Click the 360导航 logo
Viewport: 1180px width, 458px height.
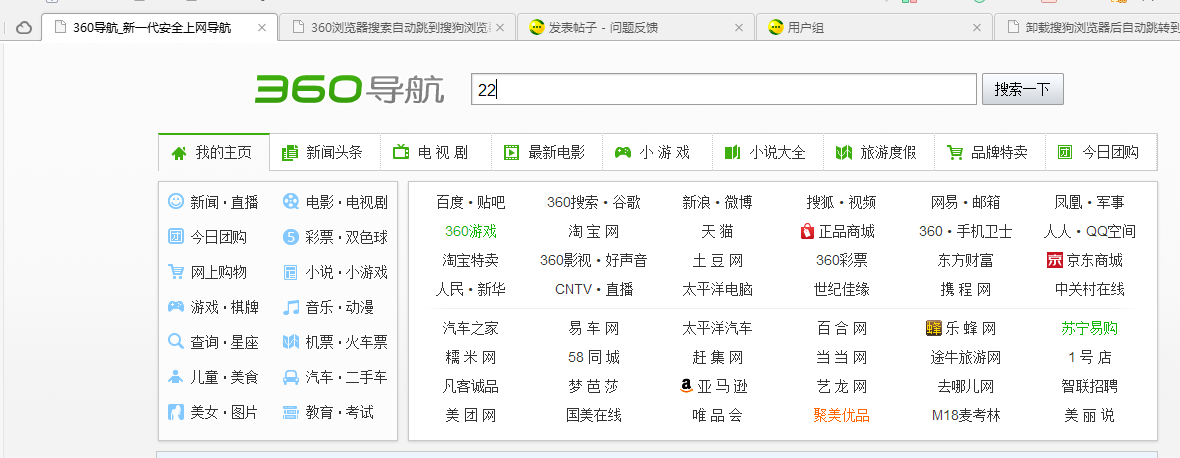pos(349,89)
